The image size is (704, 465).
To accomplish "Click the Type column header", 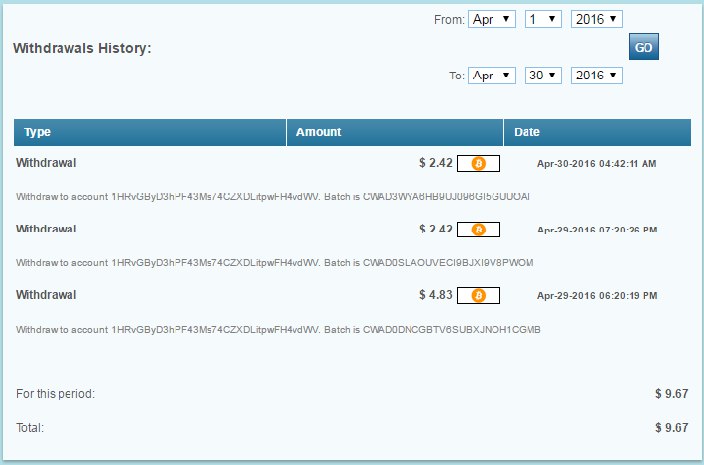I will coord(38,132).
